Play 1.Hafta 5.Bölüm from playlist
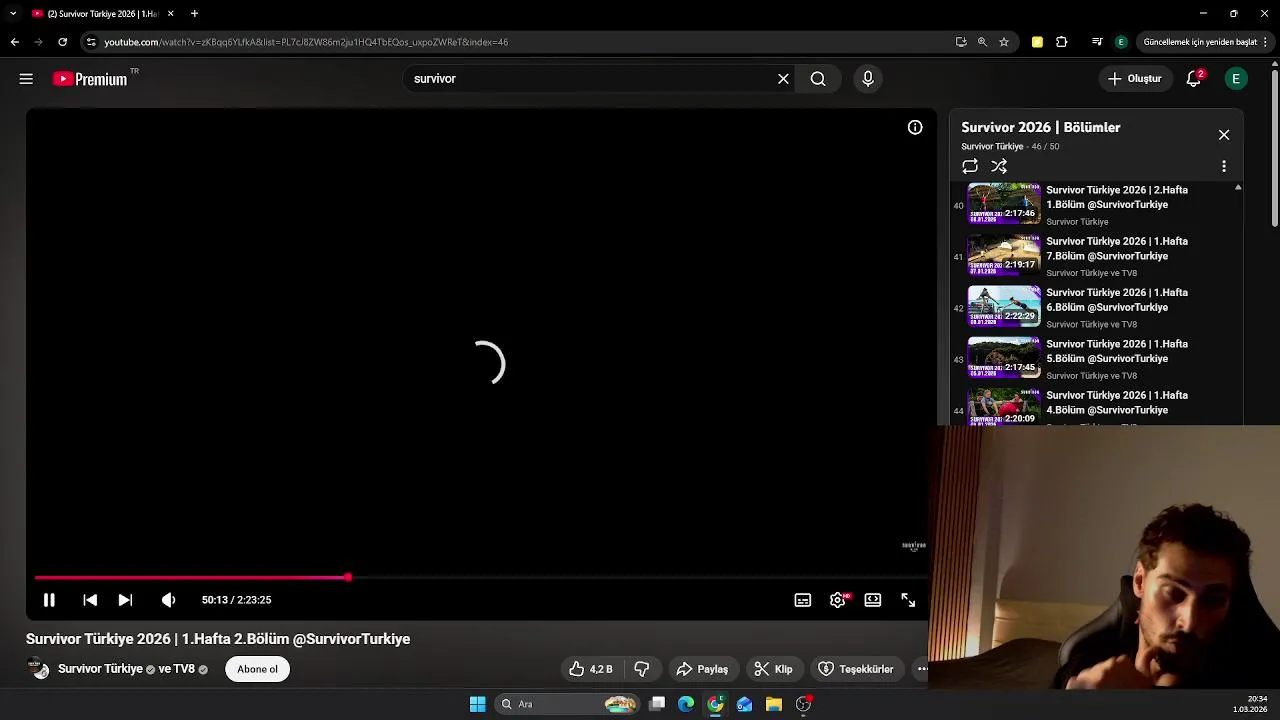1280x720 pixels. pyautogui.click(x=1097, y=358)
